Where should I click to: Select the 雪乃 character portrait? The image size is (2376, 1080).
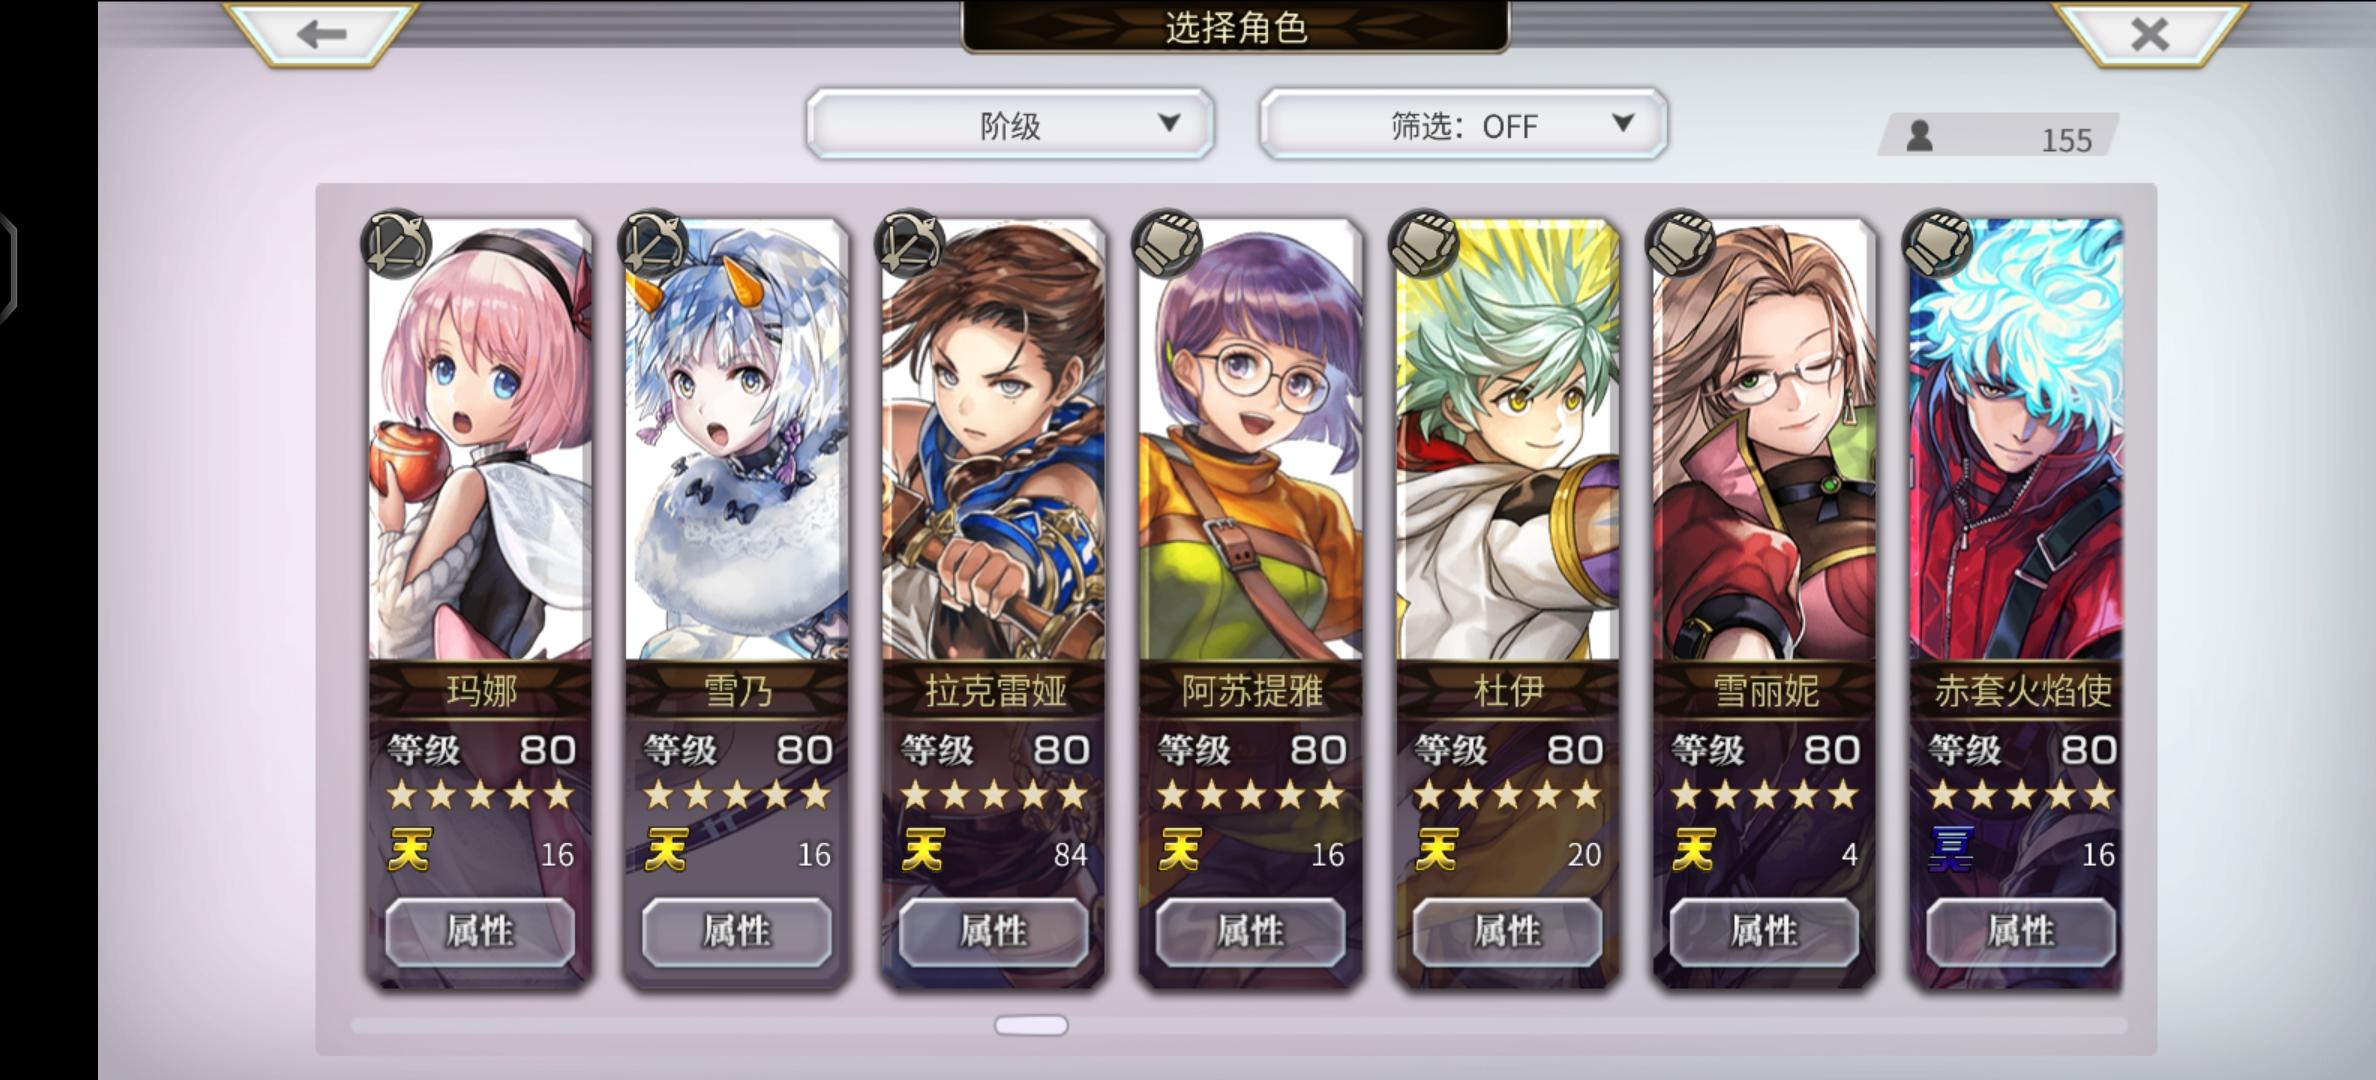[737, 440]
